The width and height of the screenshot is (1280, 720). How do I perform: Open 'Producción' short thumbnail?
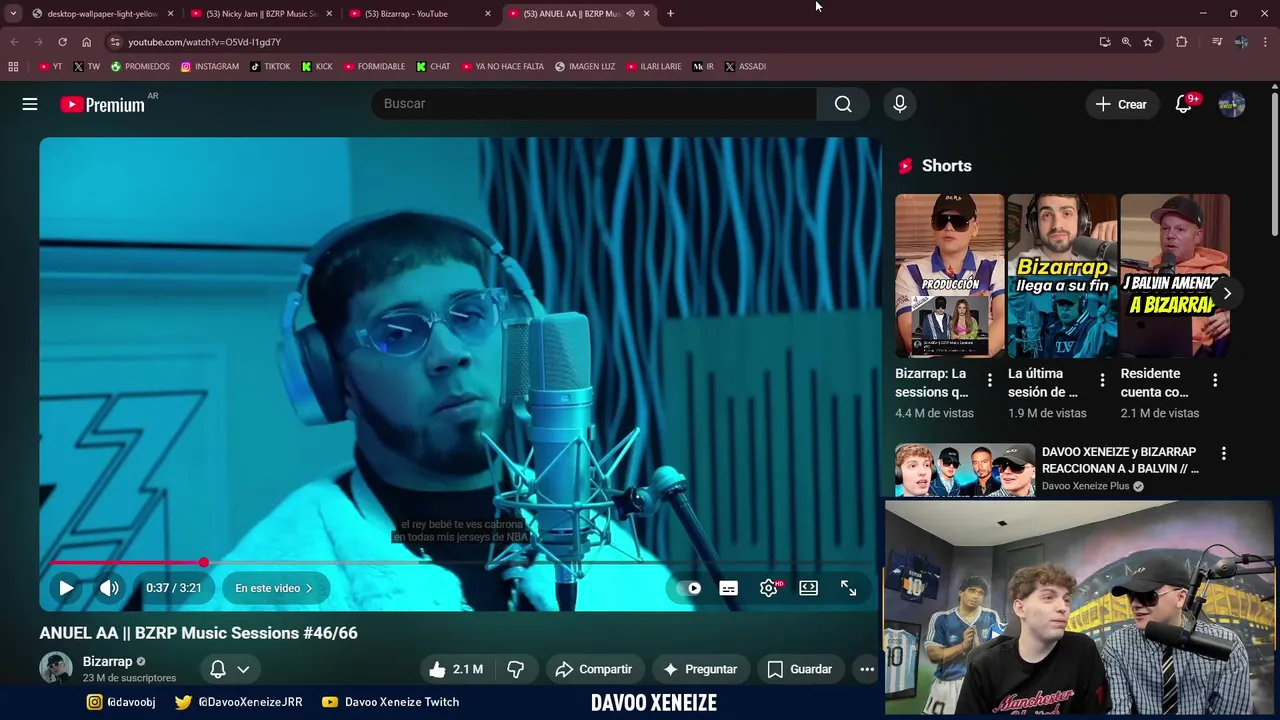(949, 276)
